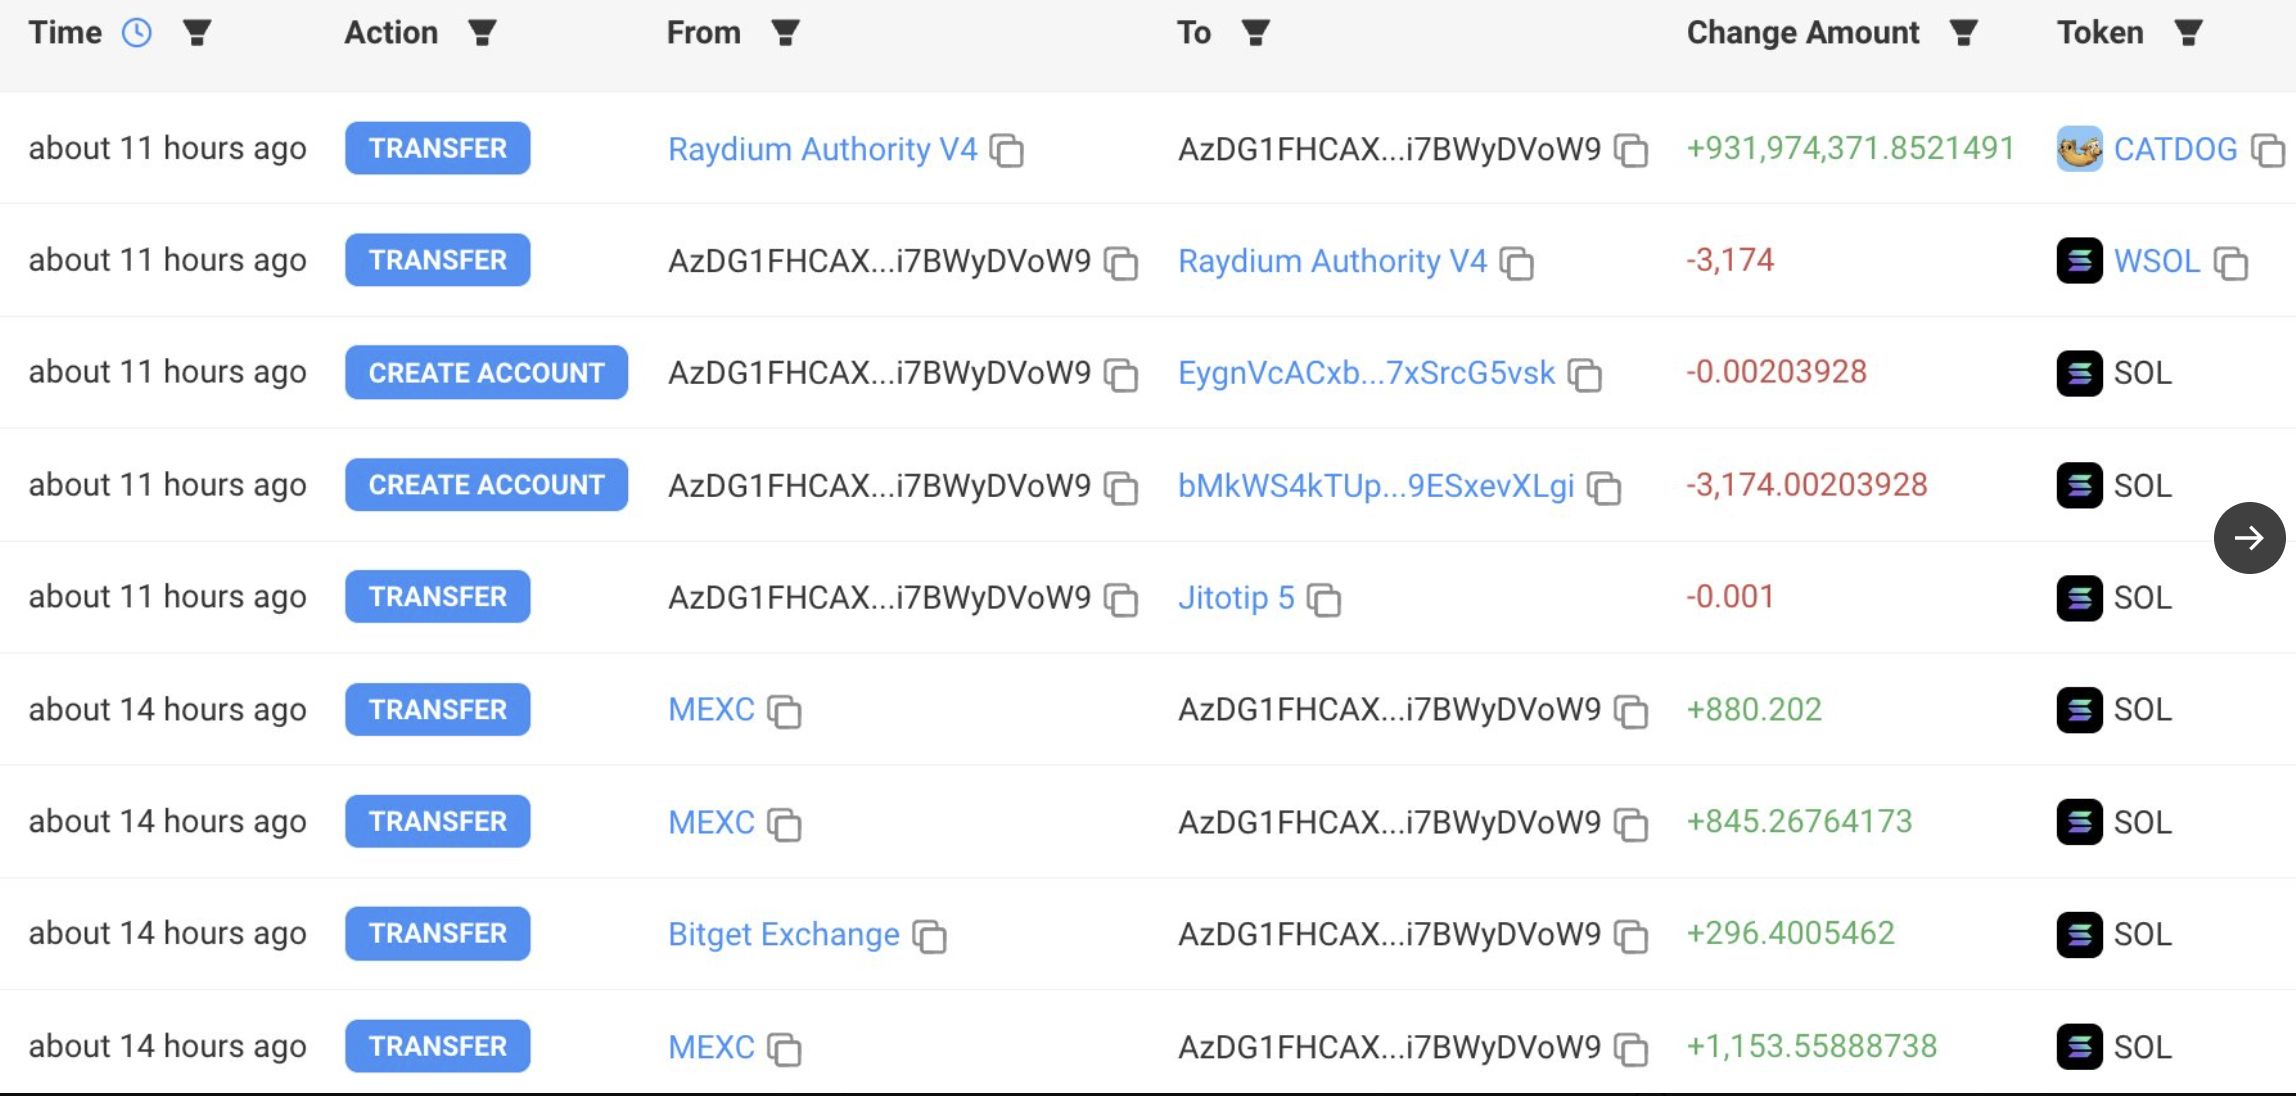Open the CATDOG token link

(2175, 149)
